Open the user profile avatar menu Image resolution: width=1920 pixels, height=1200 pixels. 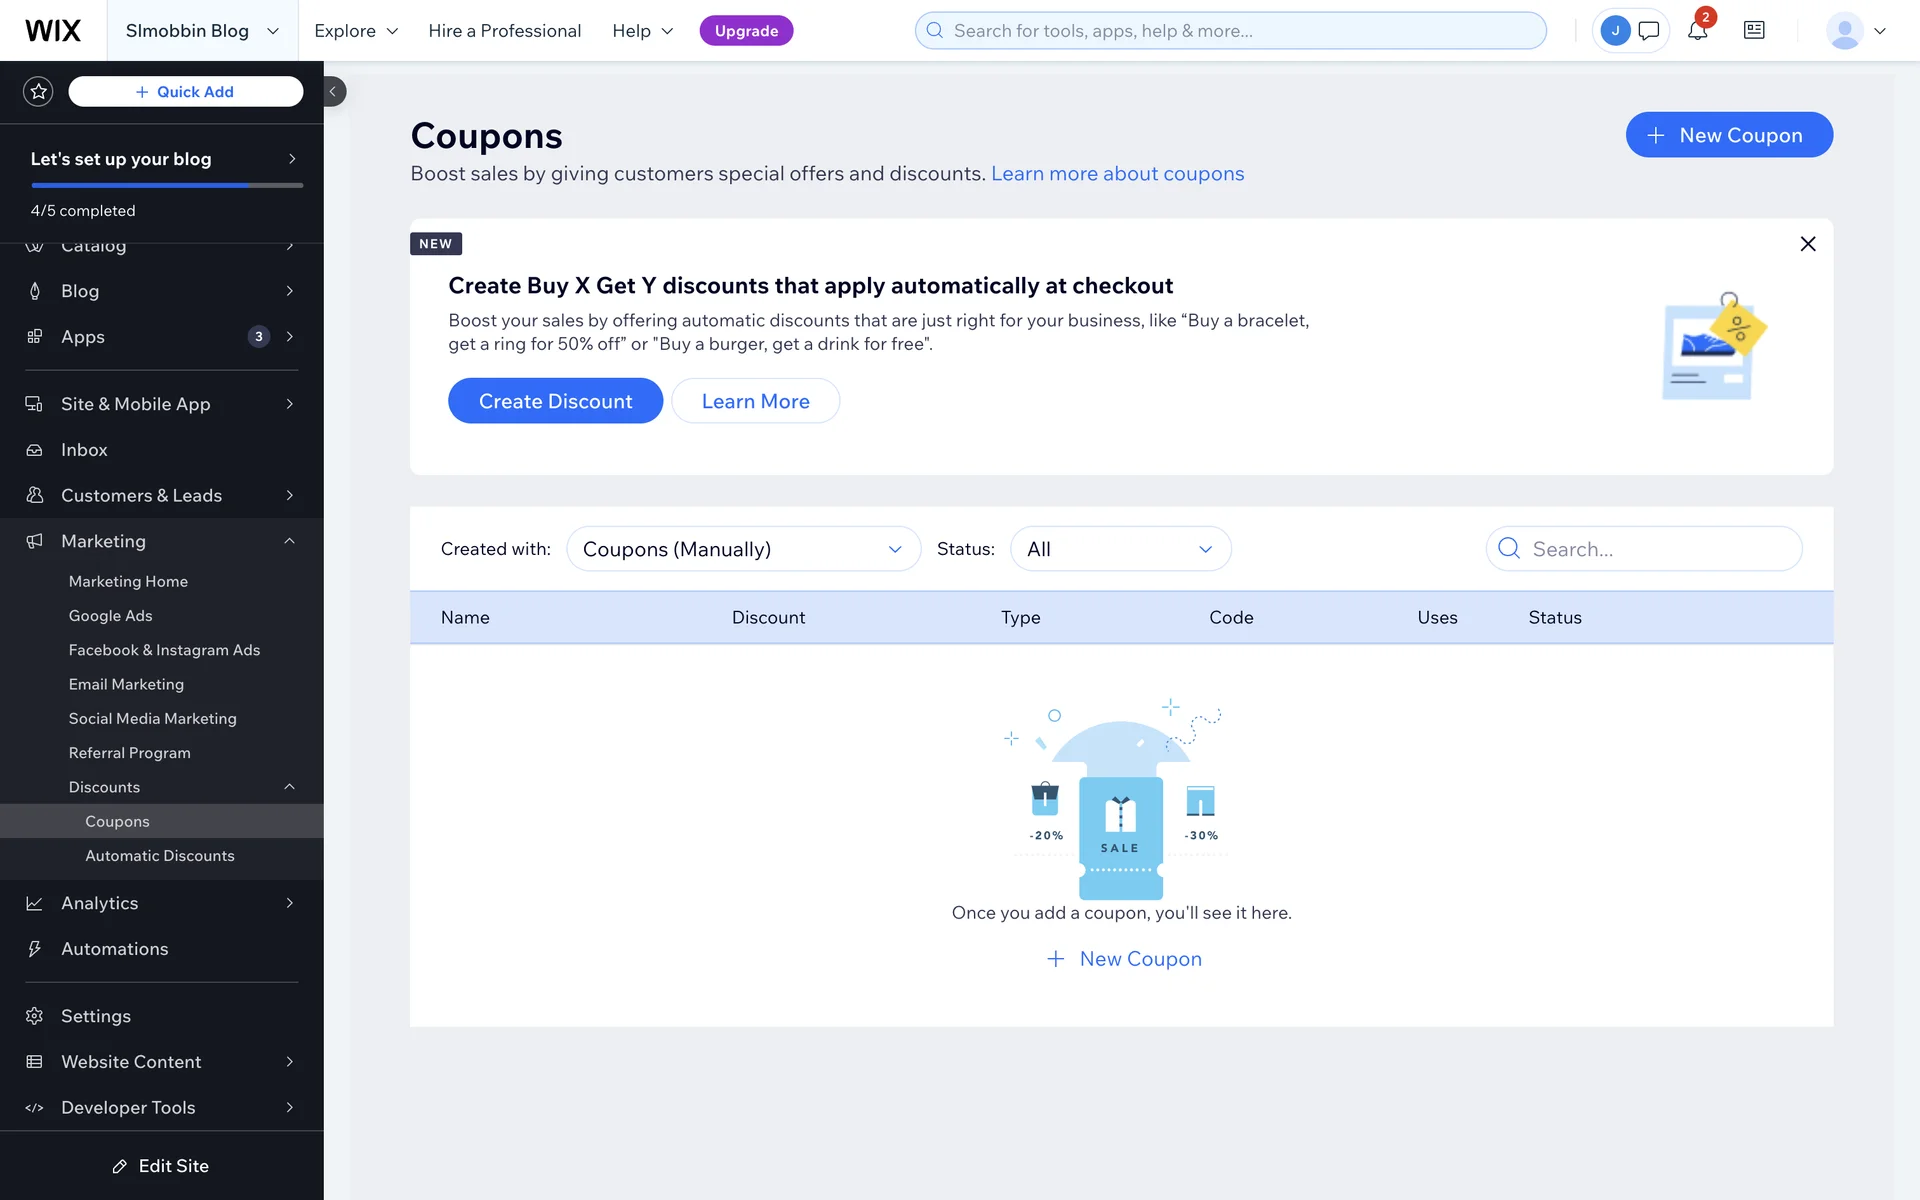1856,31
